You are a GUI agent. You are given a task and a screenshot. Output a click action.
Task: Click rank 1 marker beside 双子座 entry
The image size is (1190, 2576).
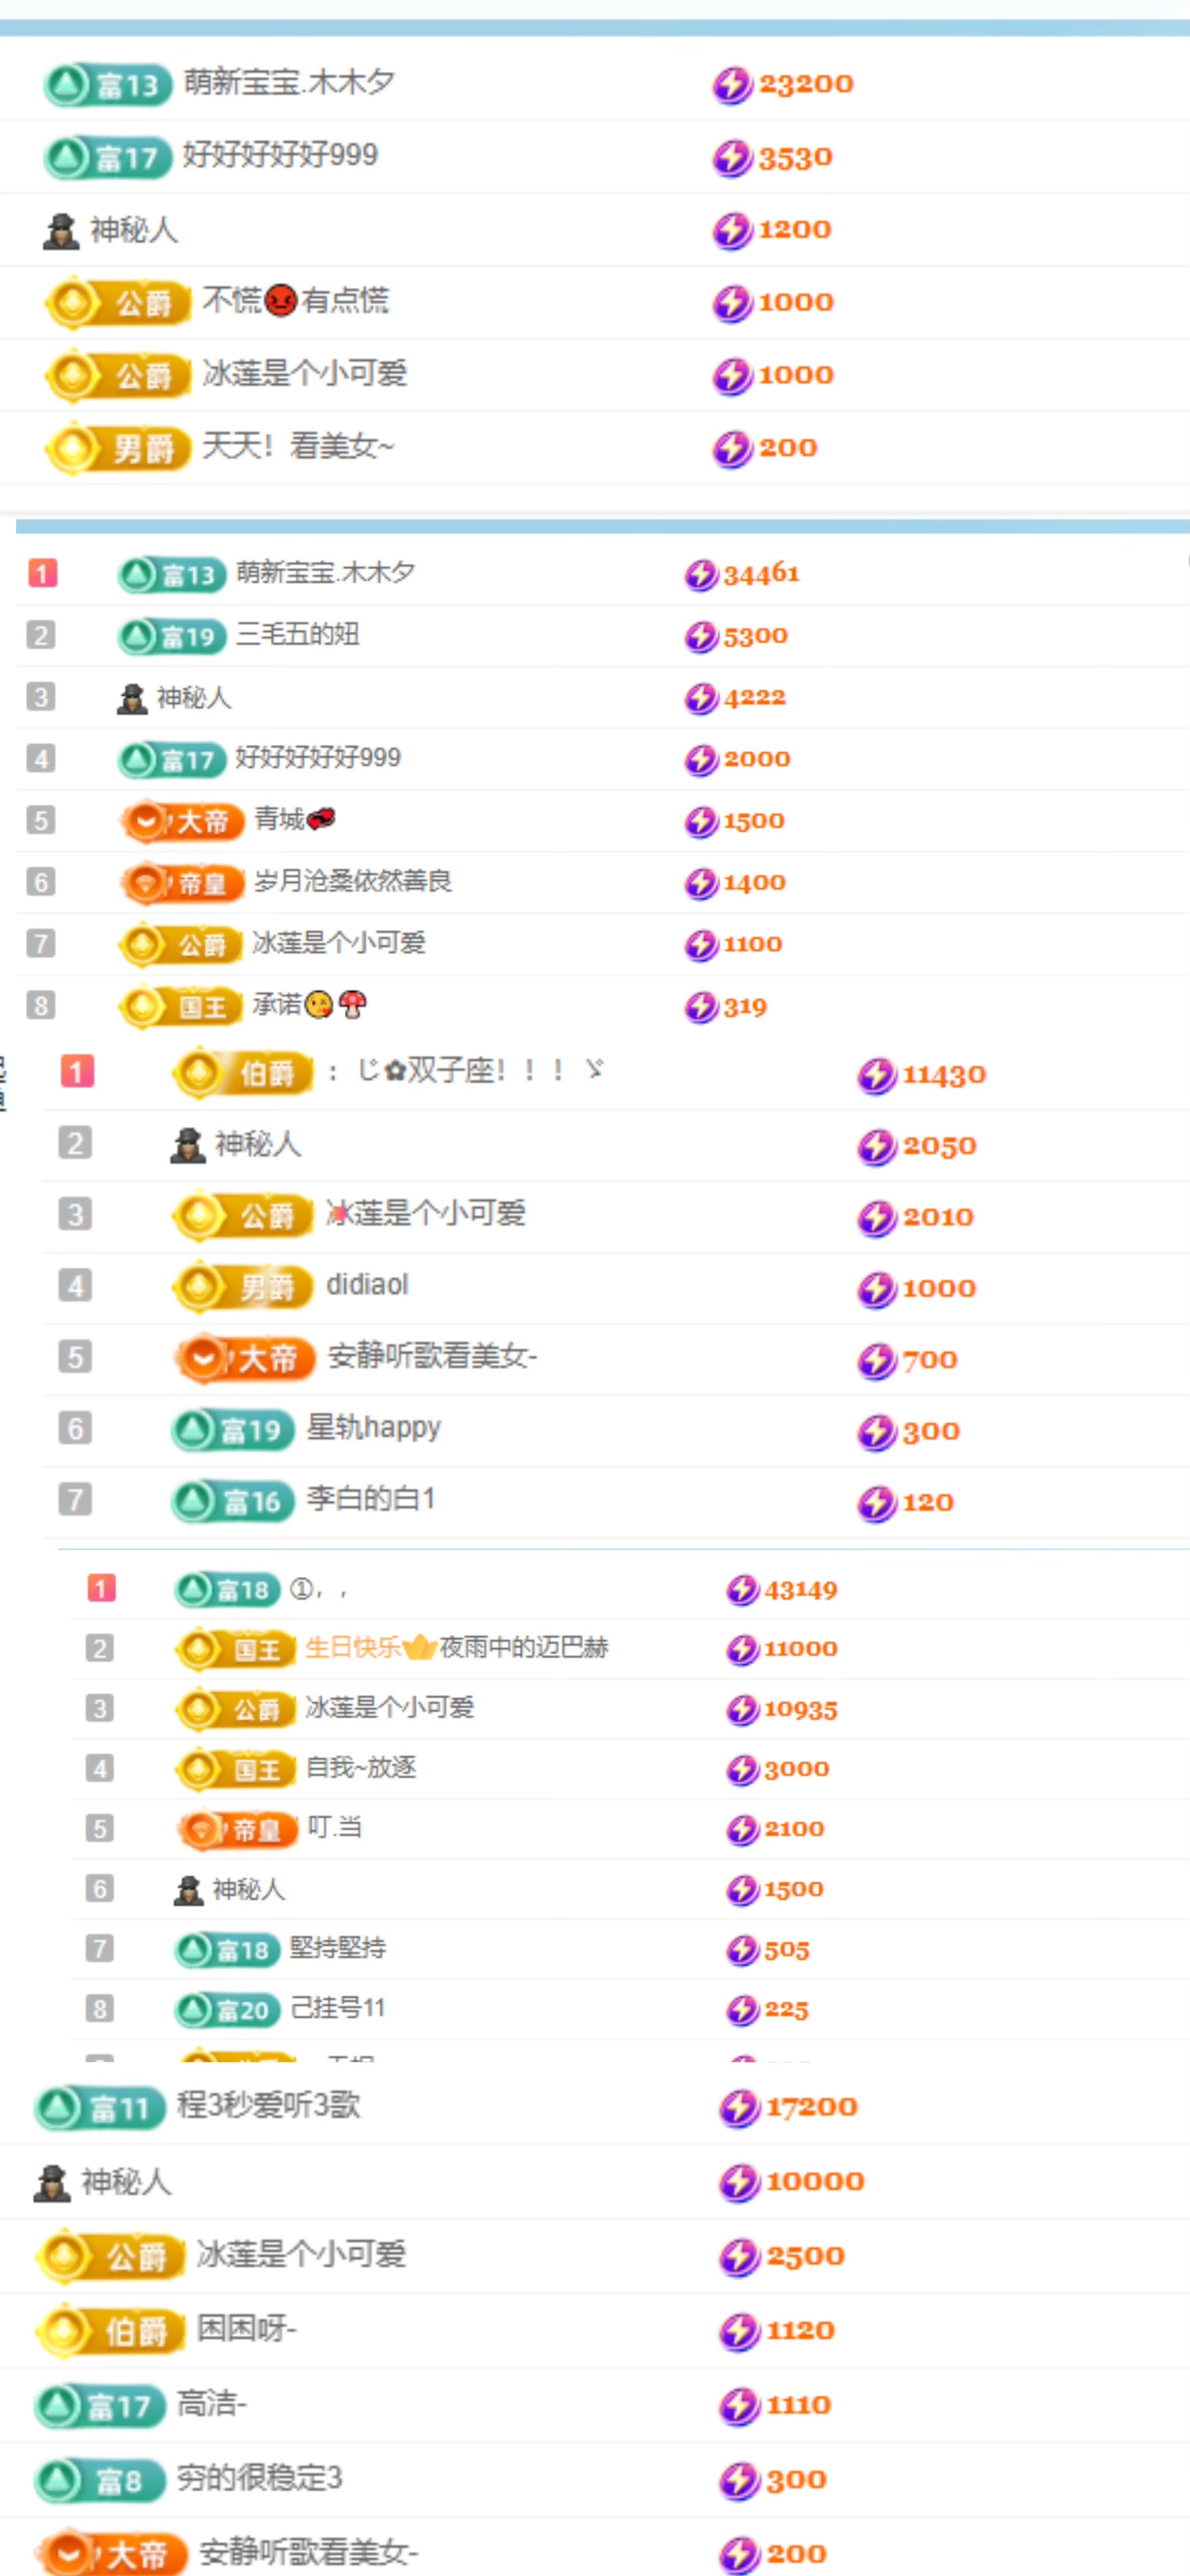77,1072
